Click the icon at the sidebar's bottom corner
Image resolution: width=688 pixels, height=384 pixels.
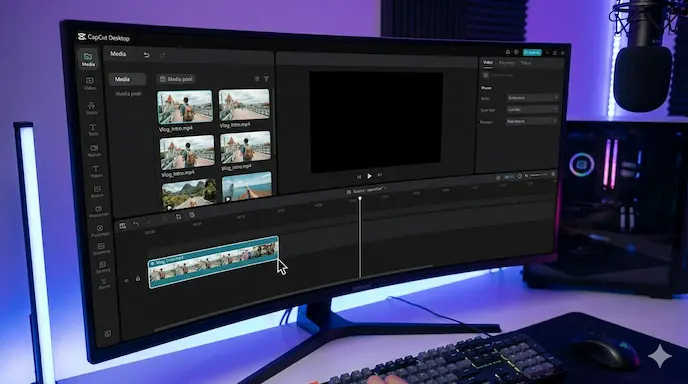click(x=108, y=334)
